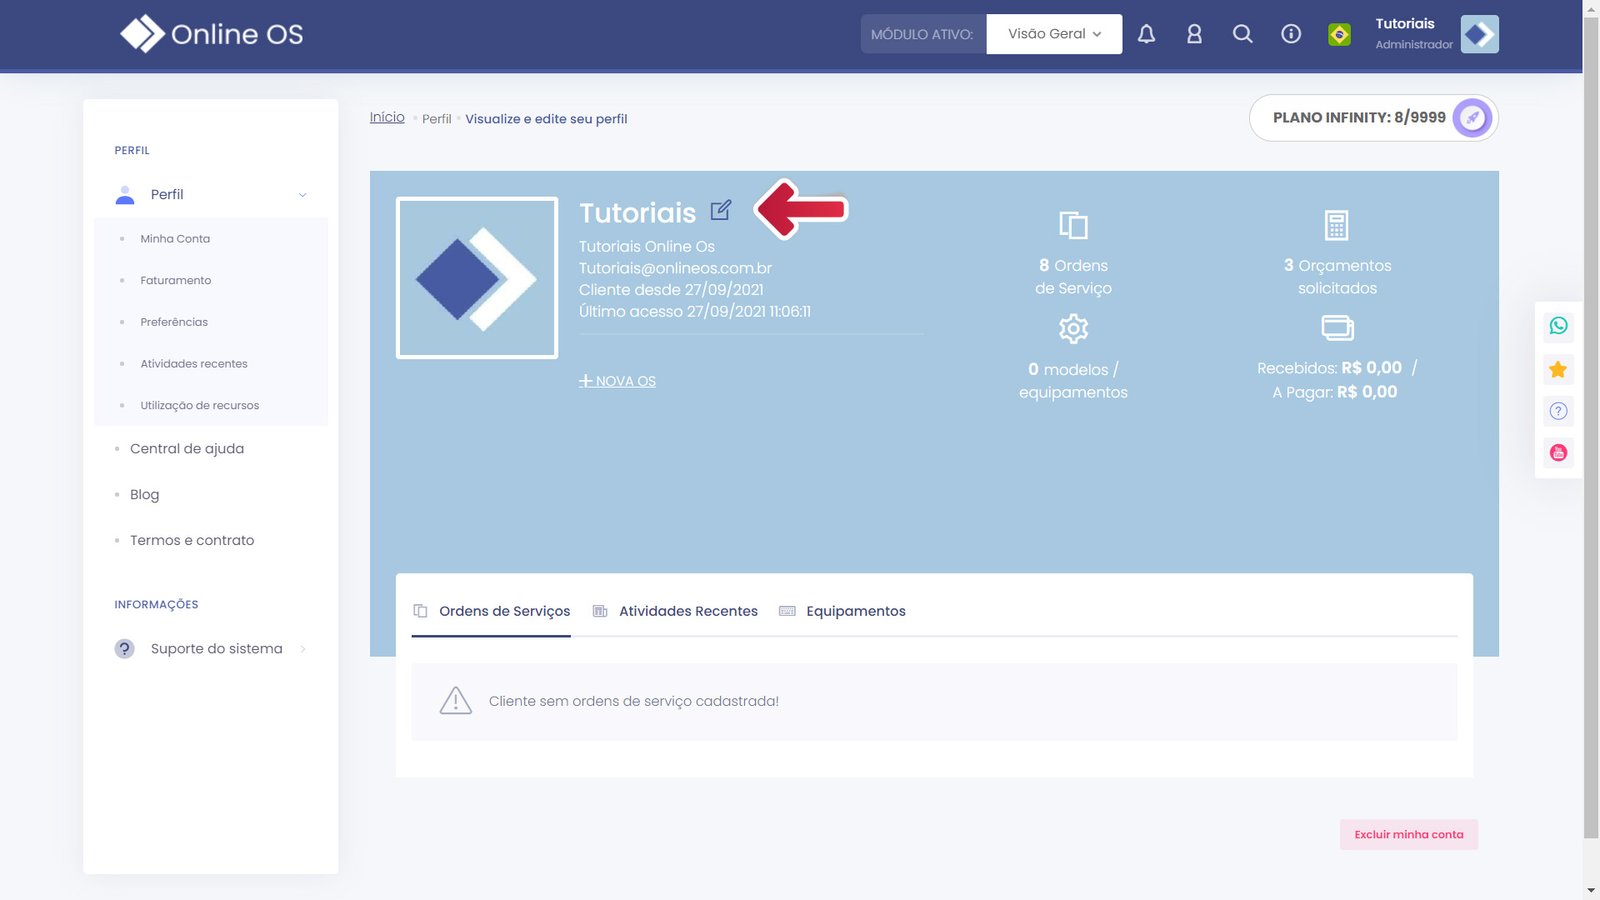
Task: Click the 0 modelos / equipamentos text
Action: pos(1073,381)
